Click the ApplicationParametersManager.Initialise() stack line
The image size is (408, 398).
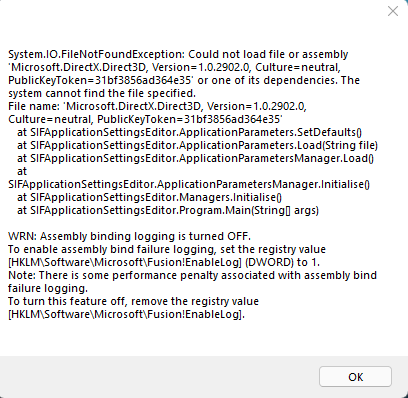(189, 184)
